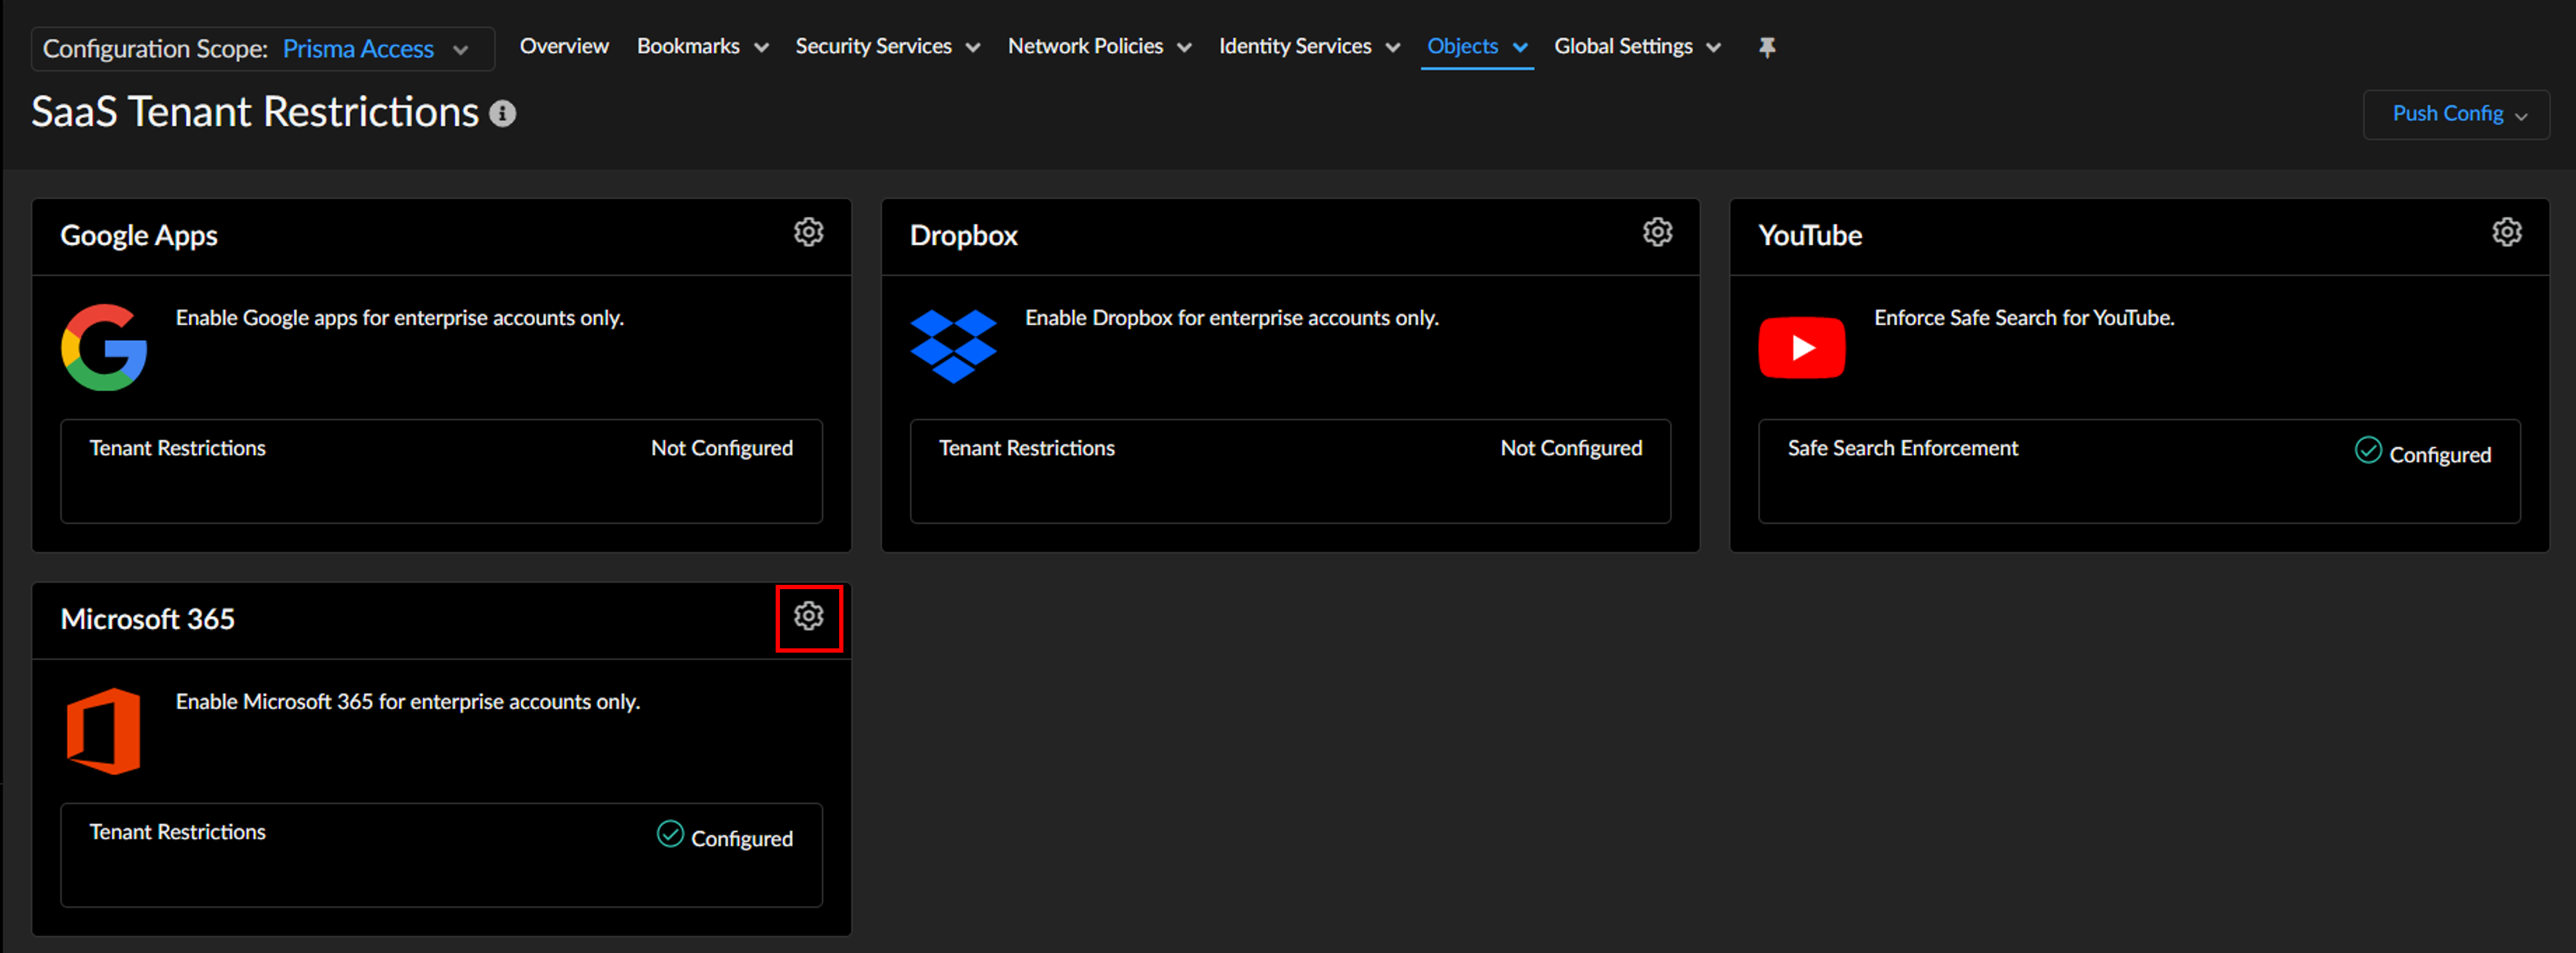Expand the Security Services menu
This screenshot has height=953, width=2576.
pos(887,46)
